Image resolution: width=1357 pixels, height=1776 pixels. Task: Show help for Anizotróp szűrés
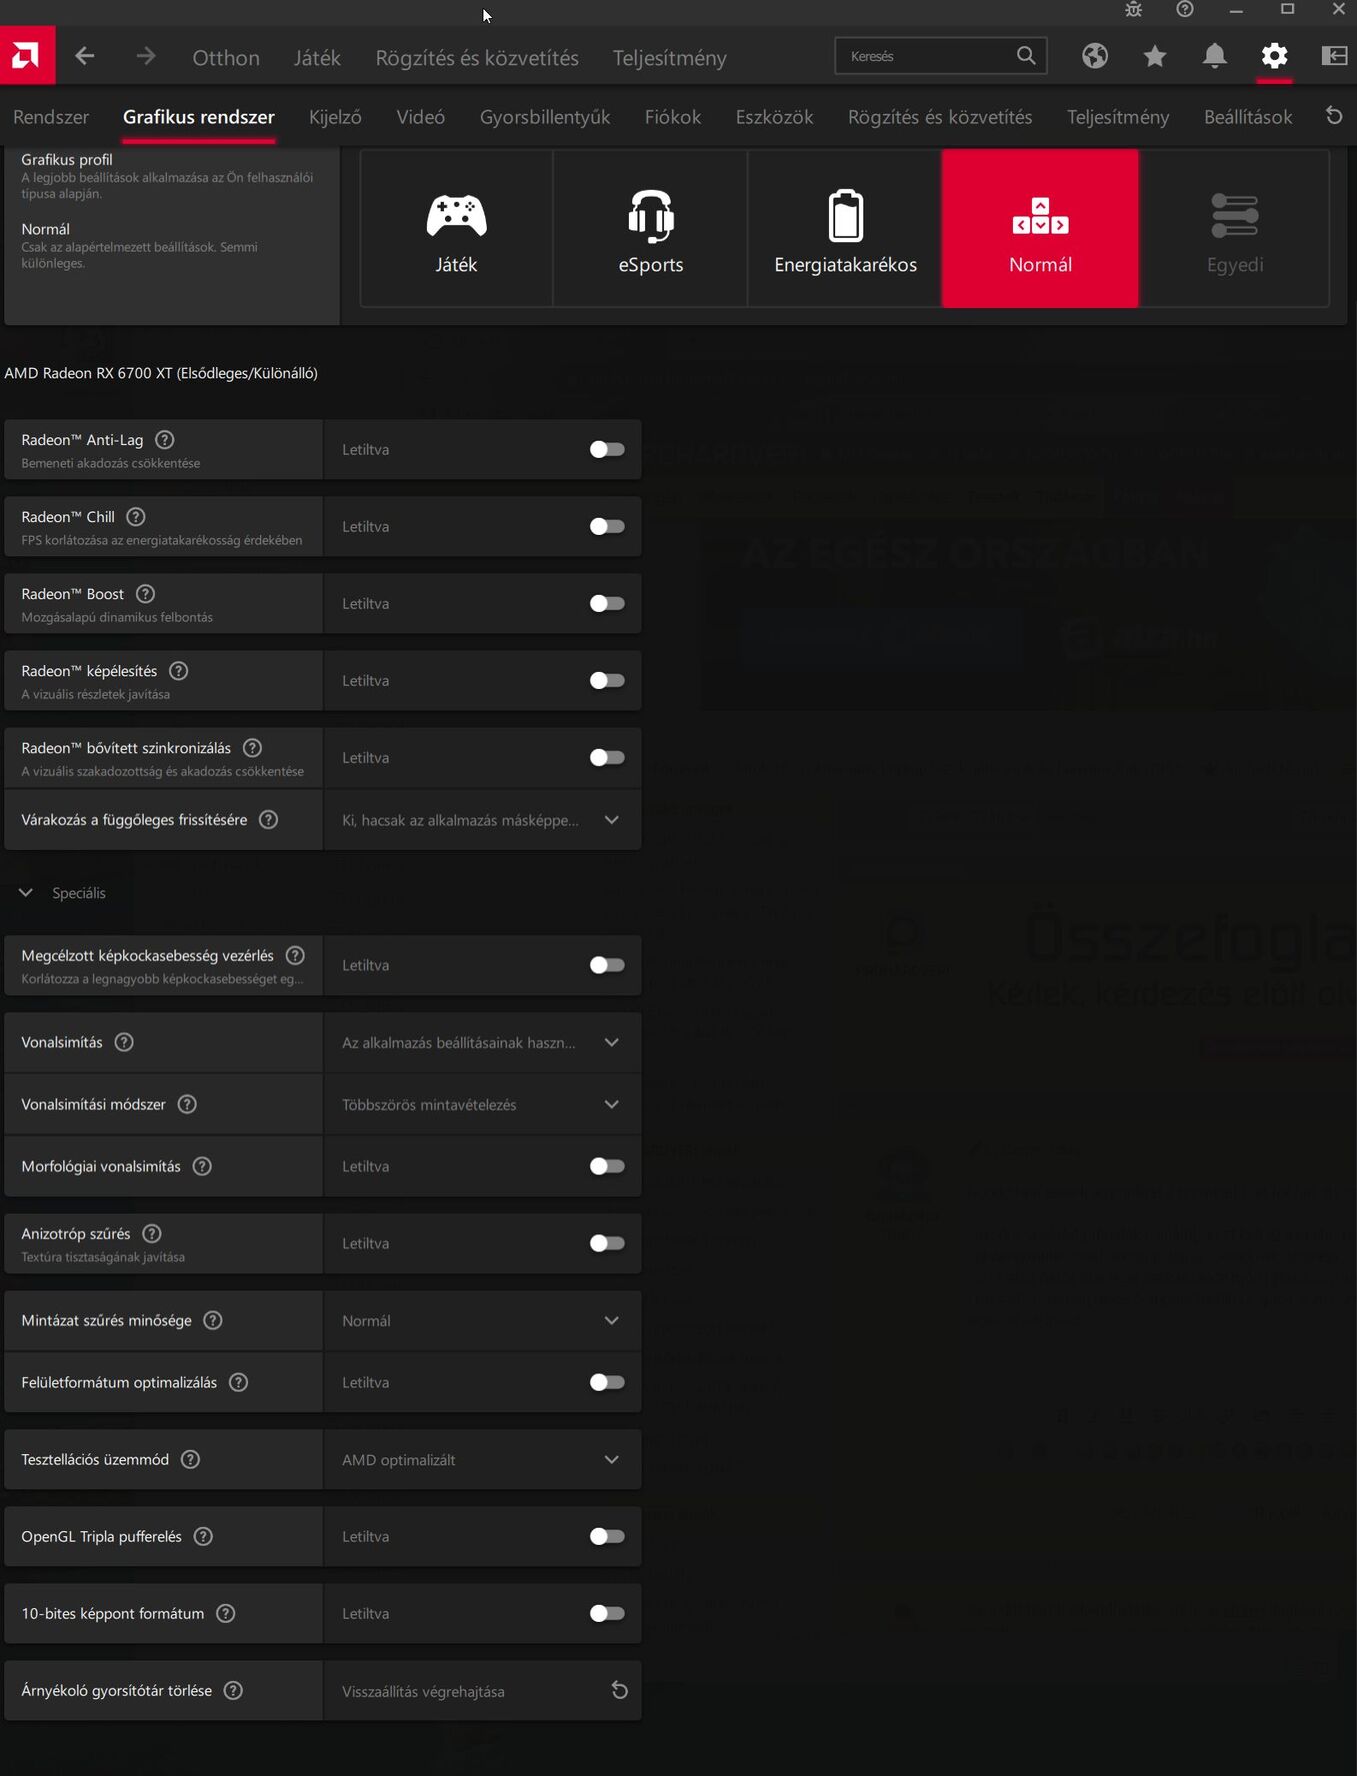(152, 1234)
